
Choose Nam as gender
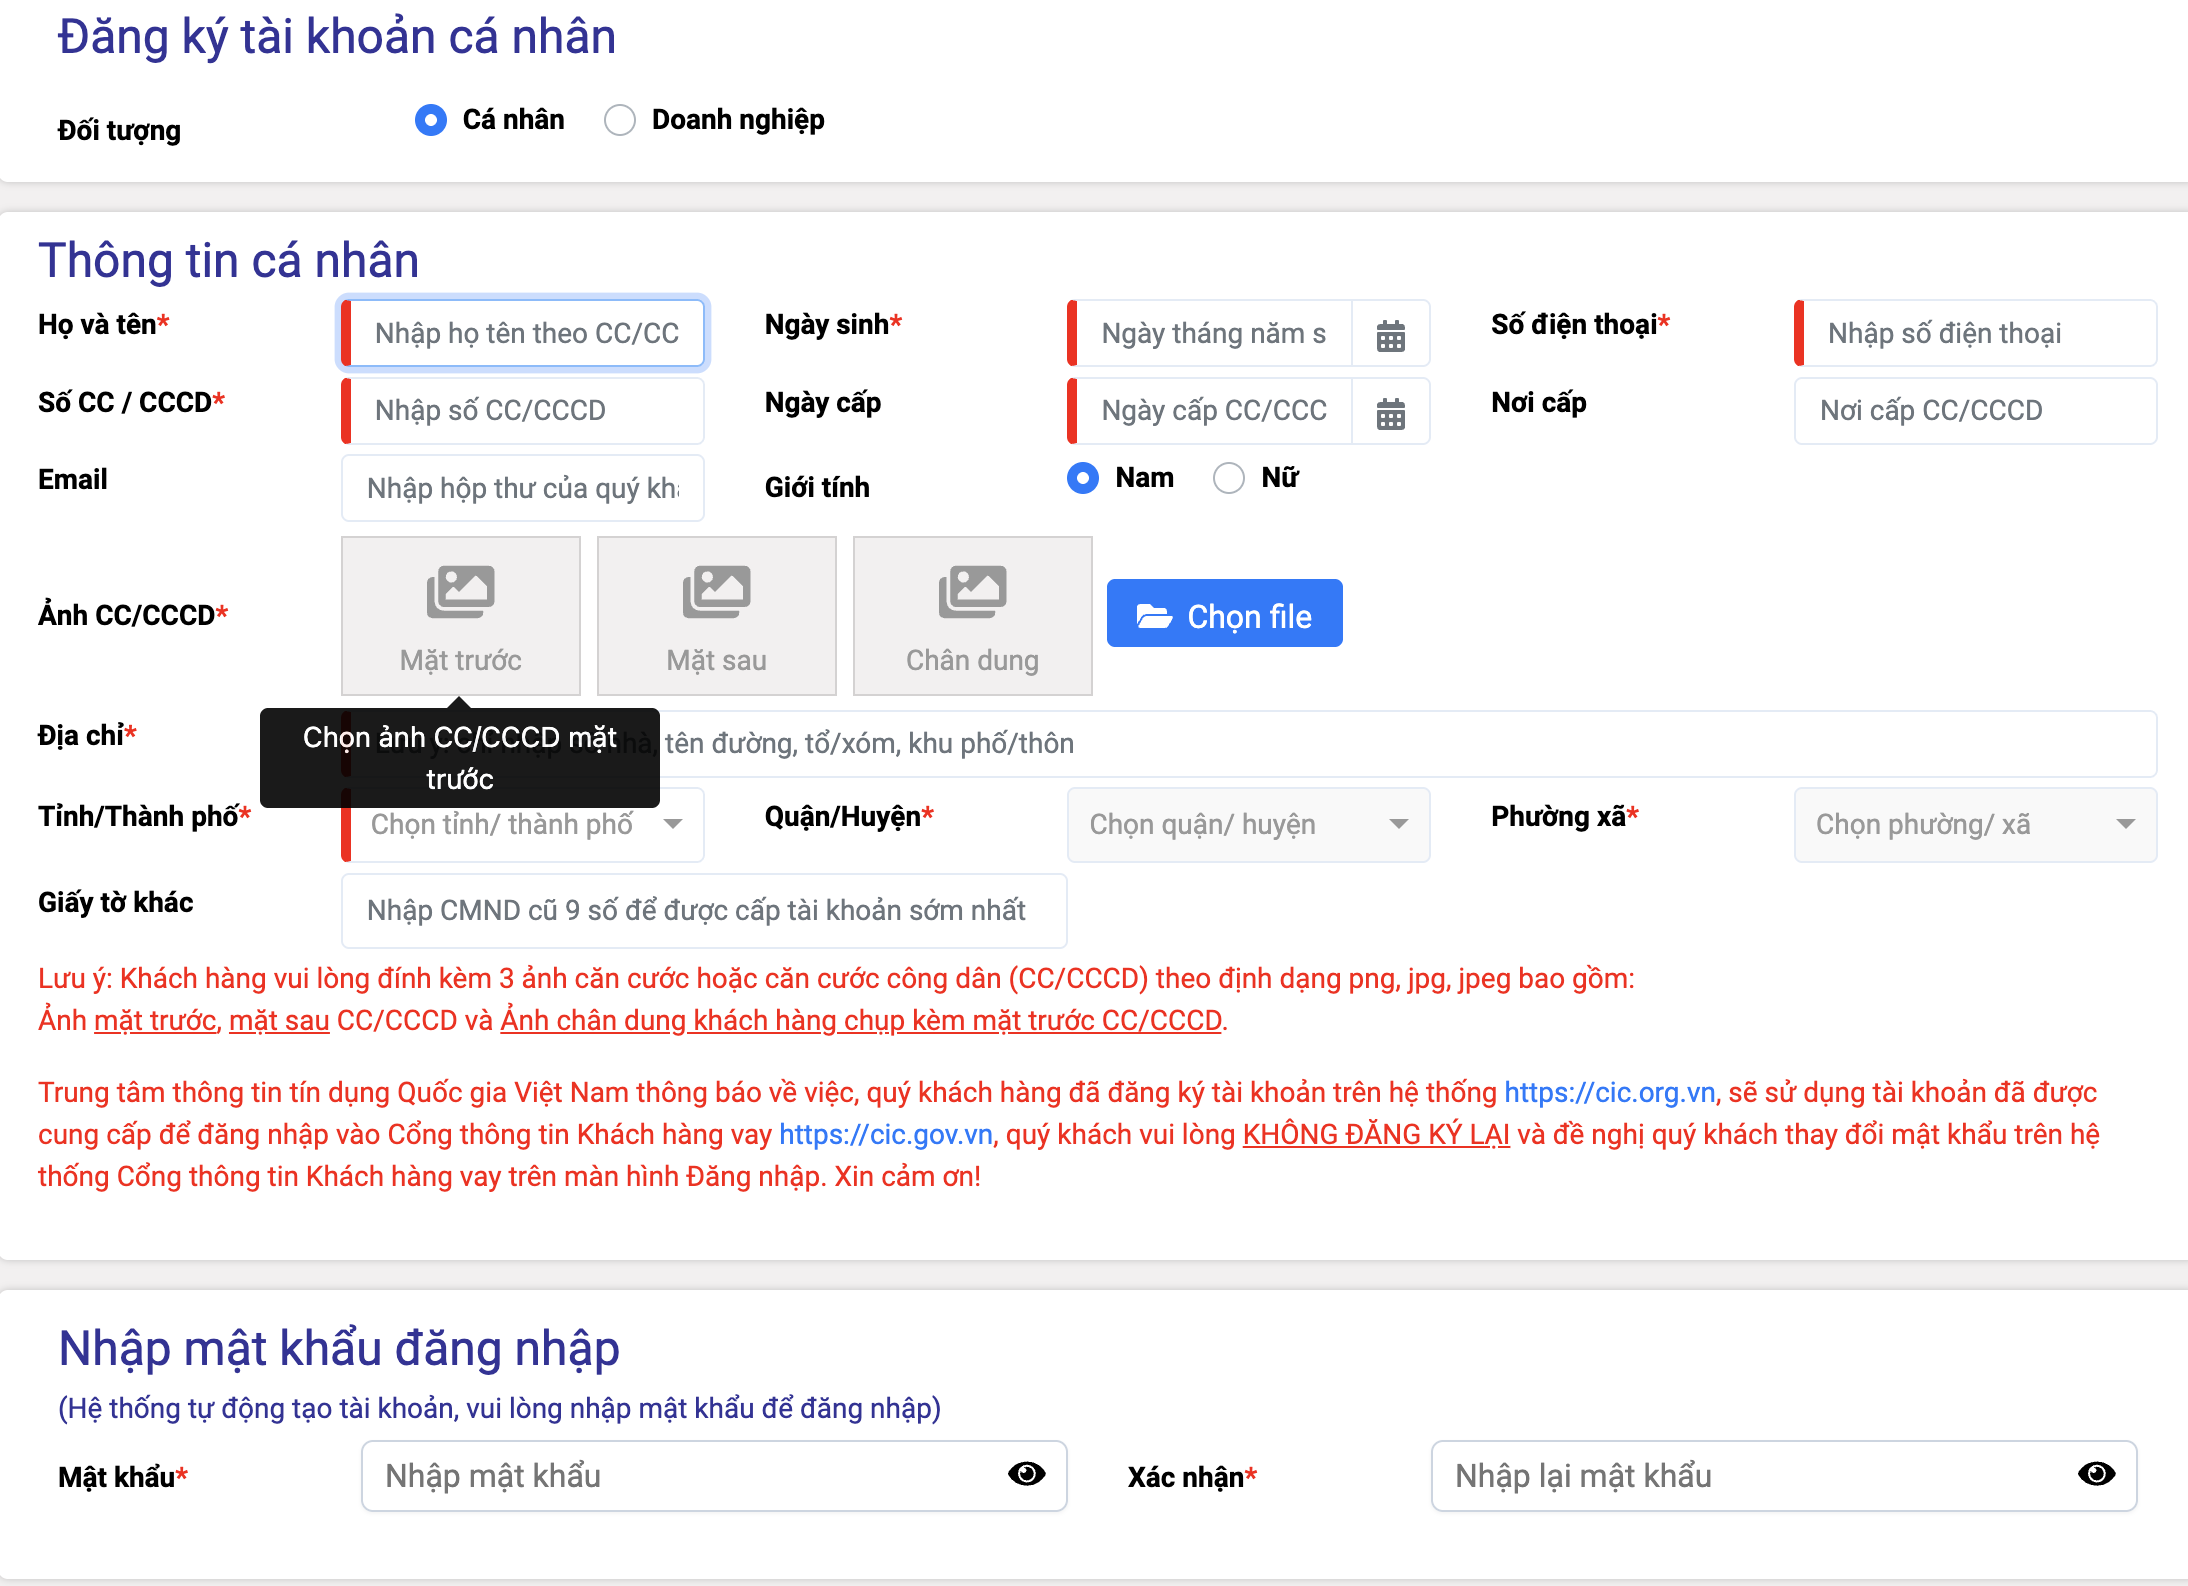[1083, 478]
